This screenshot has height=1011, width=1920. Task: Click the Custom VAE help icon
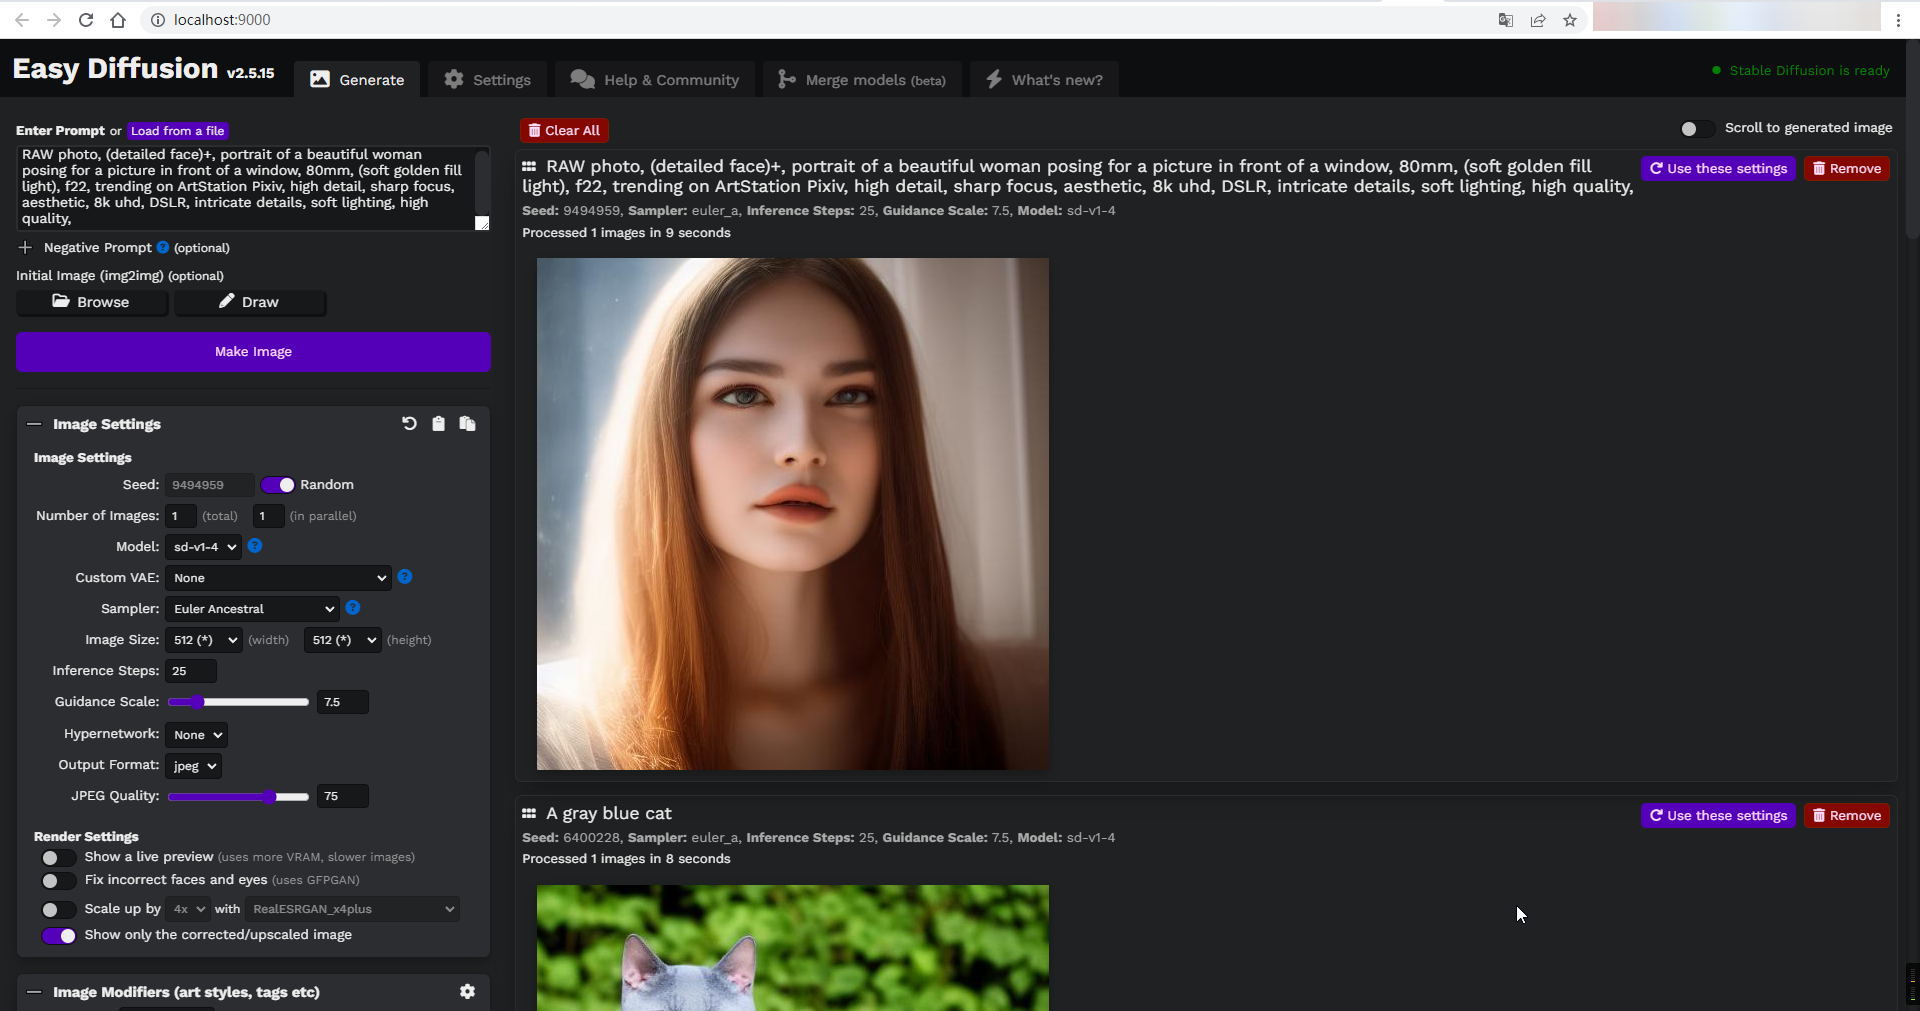pos(405,577)
